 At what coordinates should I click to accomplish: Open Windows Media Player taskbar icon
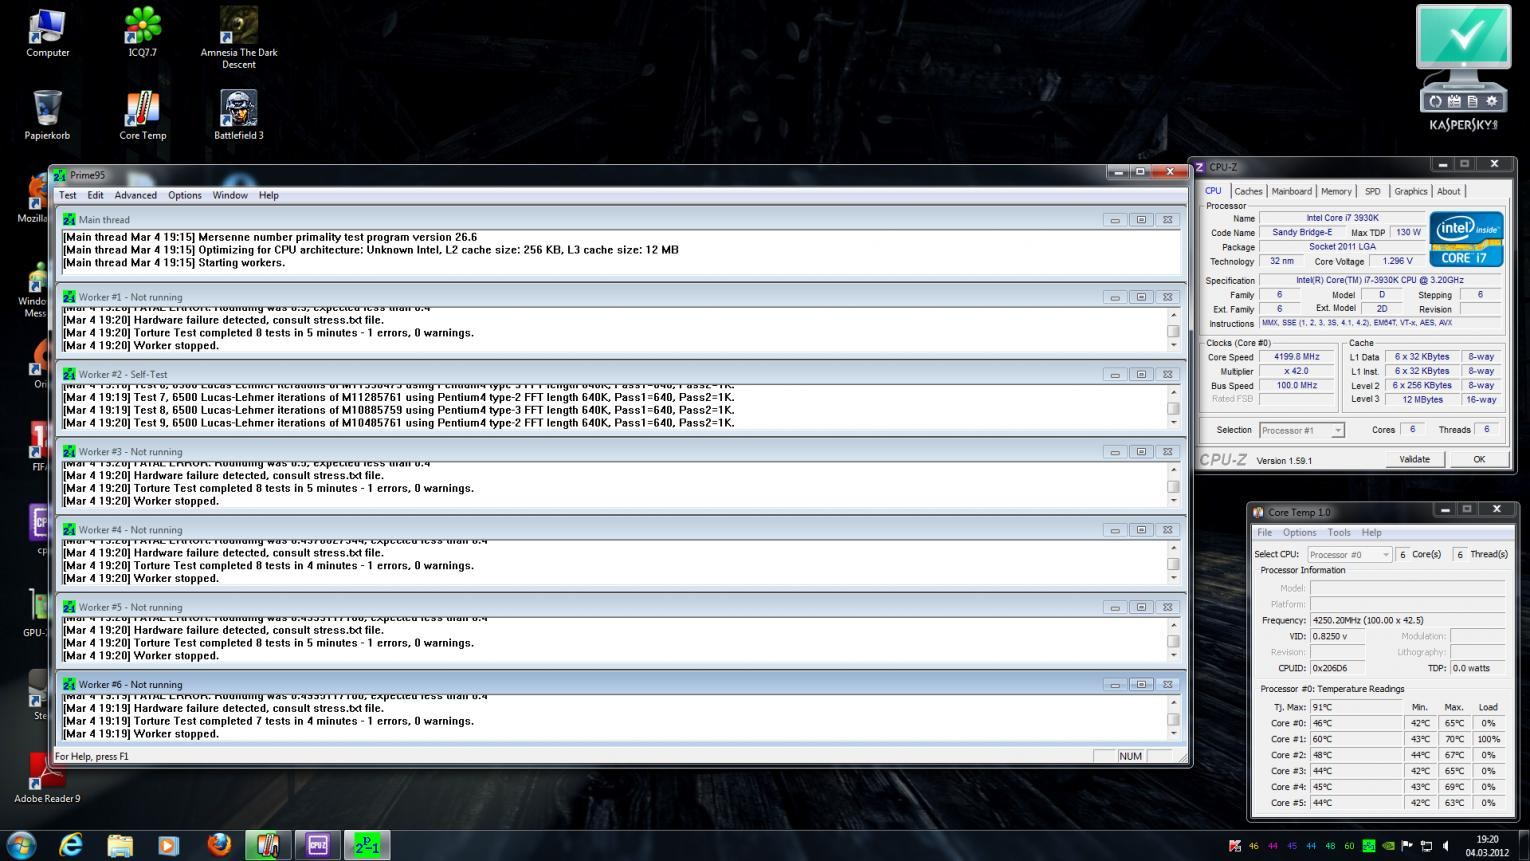(169, 845)
